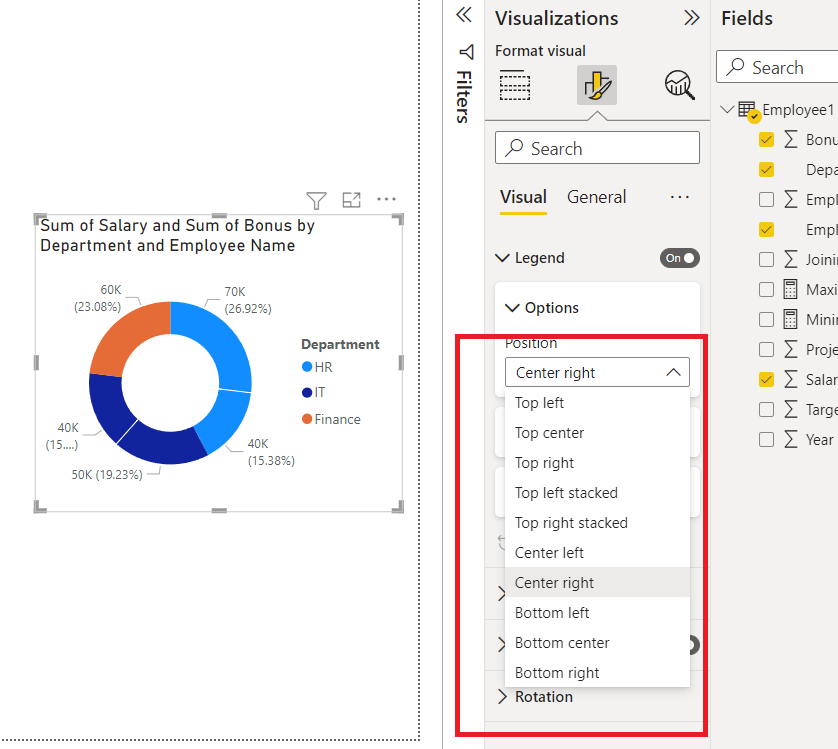Viewport: 838px width, 749px height.
Task: Toggle the Legend On switch
Action: pos(679,258)
